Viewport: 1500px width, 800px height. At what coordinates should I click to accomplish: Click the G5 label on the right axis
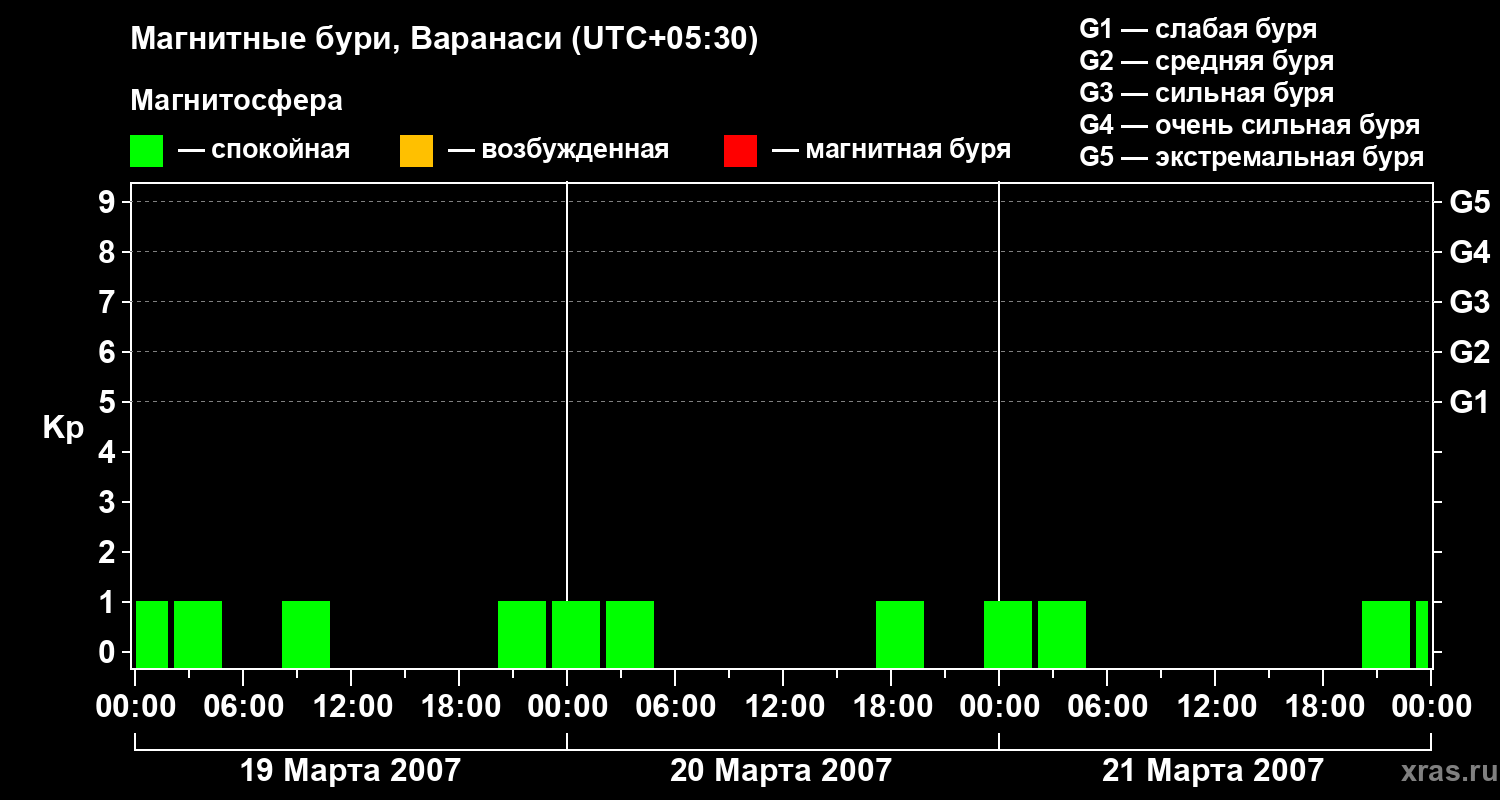[1469, 202]
